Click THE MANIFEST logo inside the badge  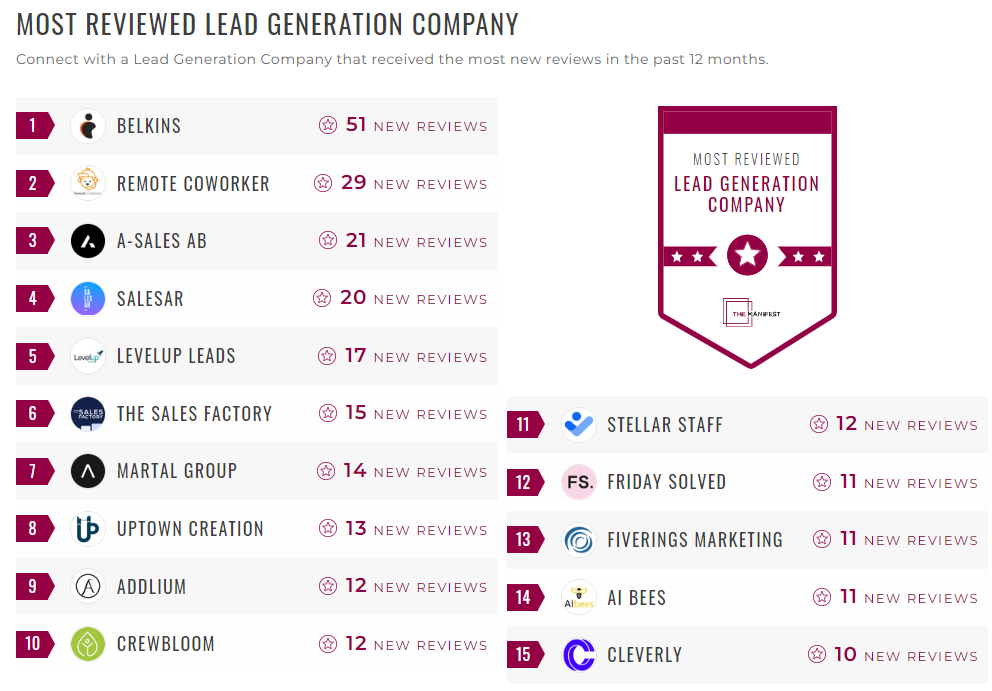tap(747, 313)
